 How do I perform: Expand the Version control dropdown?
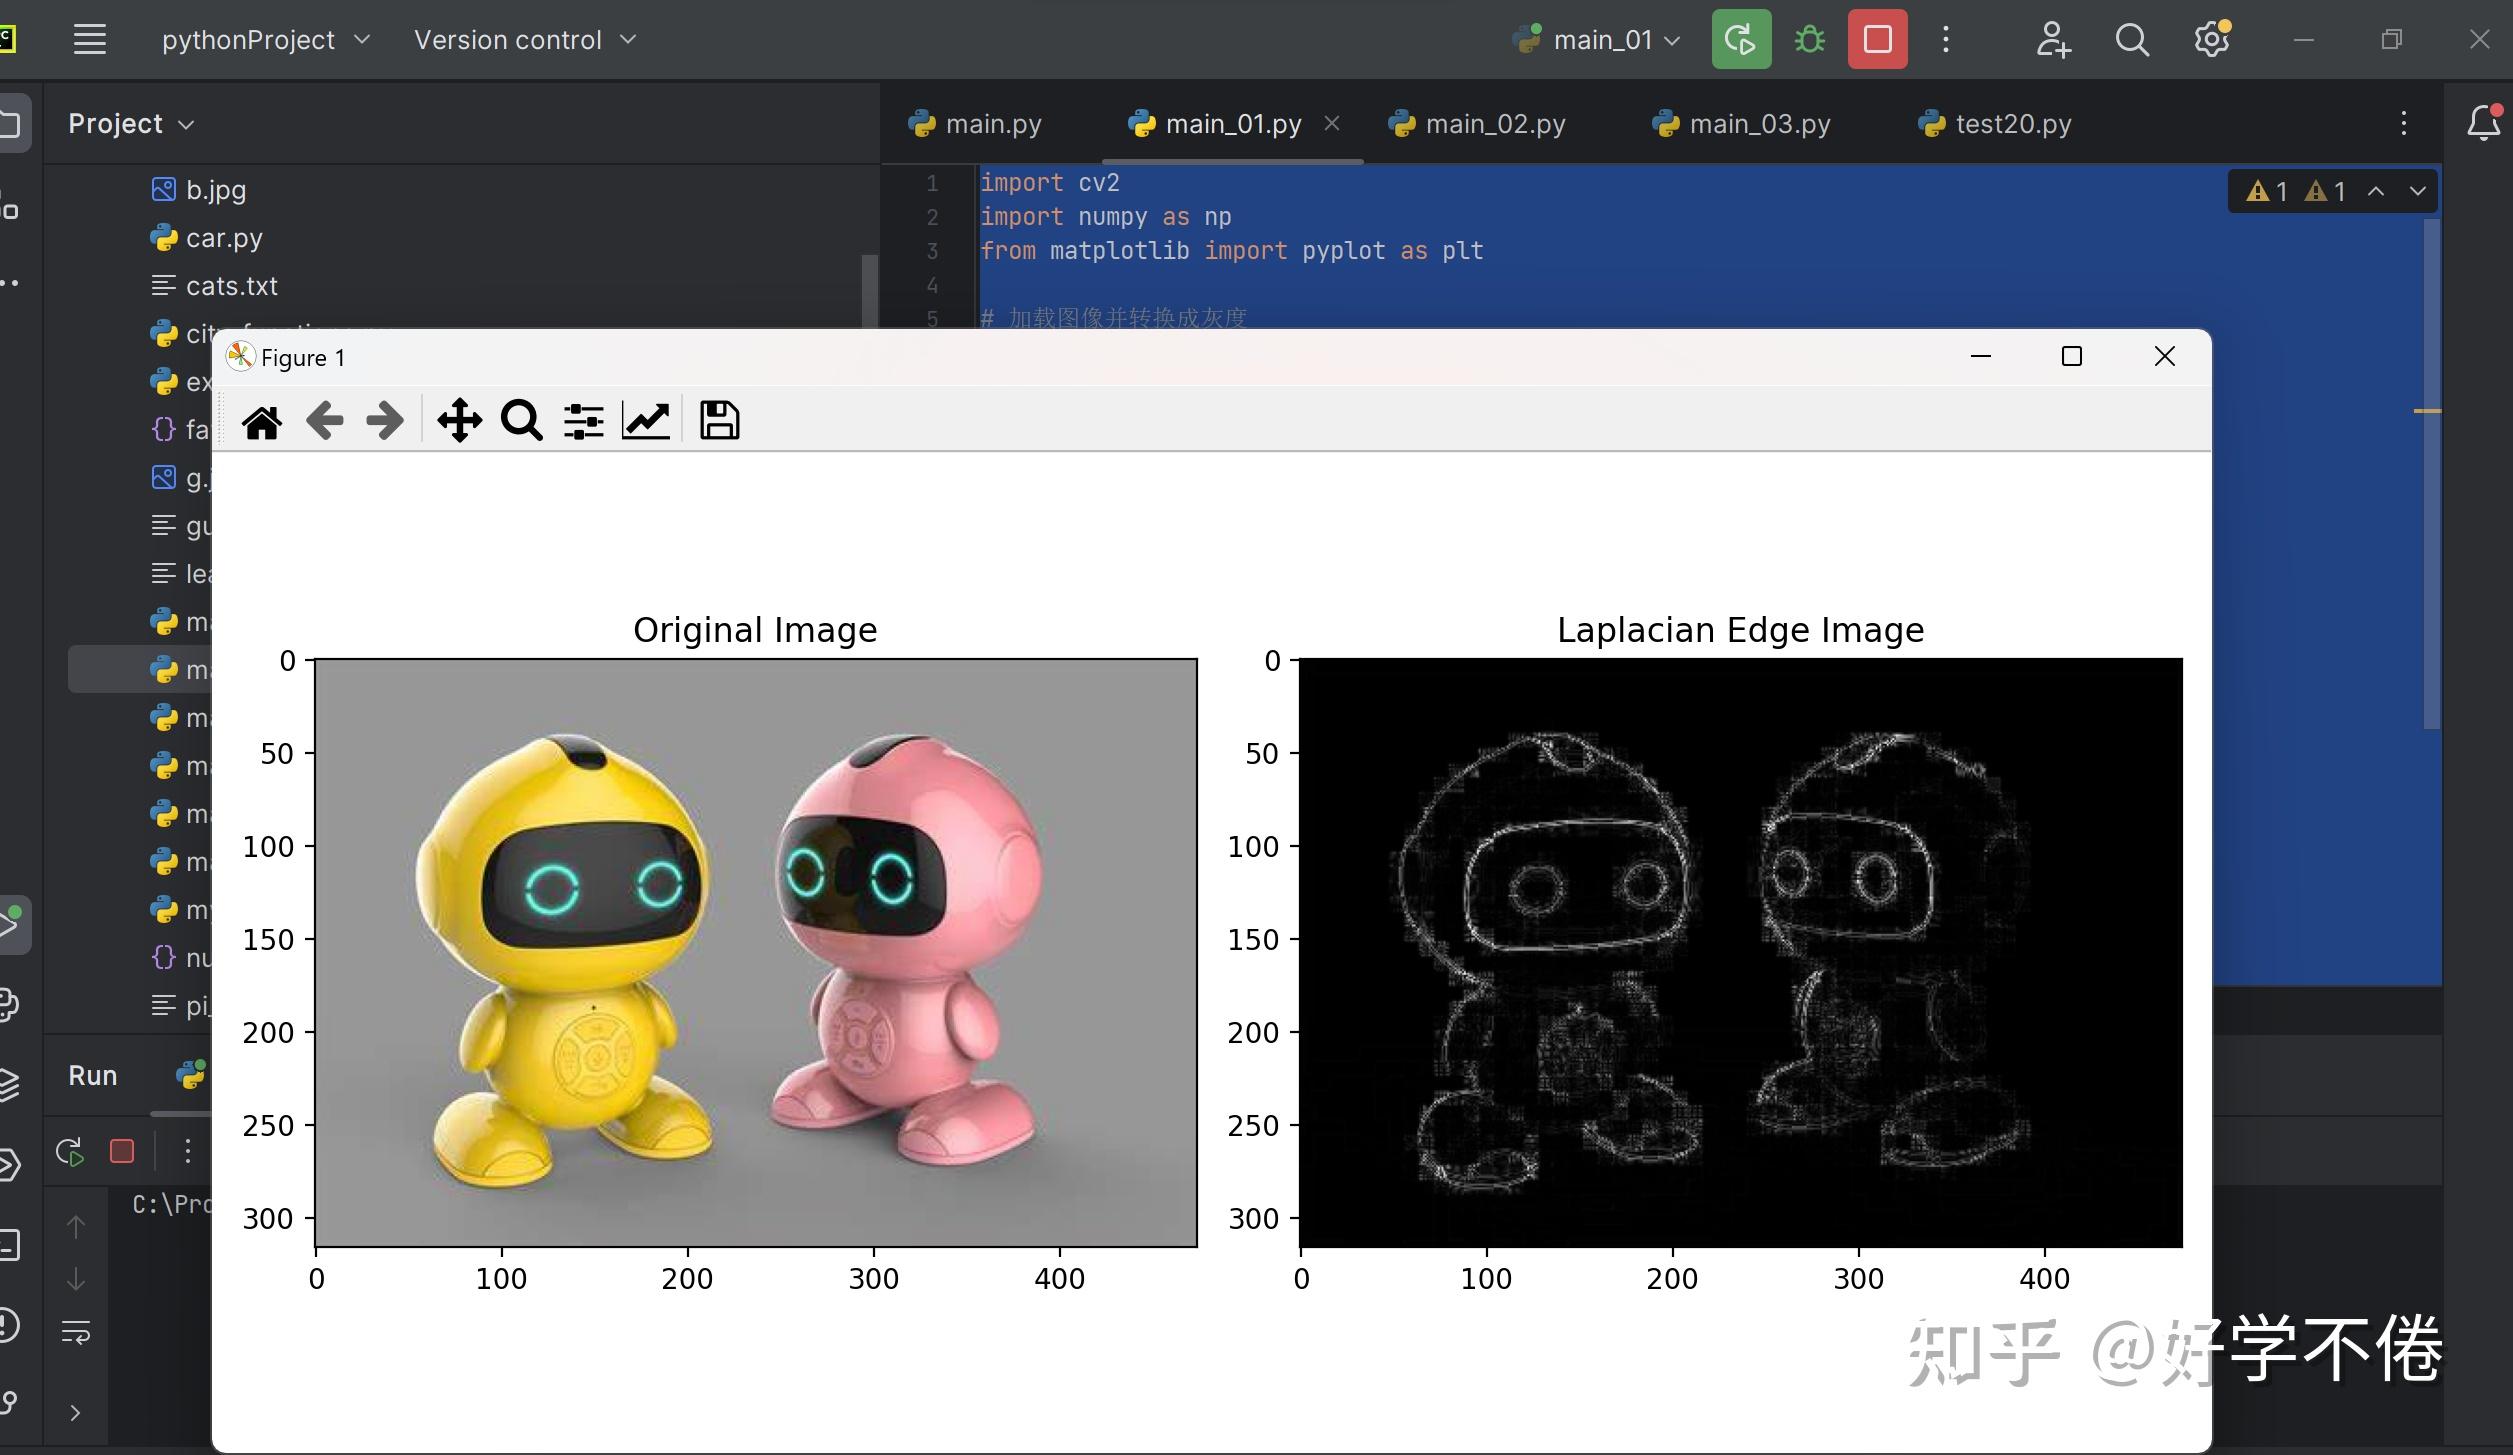[525, 40]
